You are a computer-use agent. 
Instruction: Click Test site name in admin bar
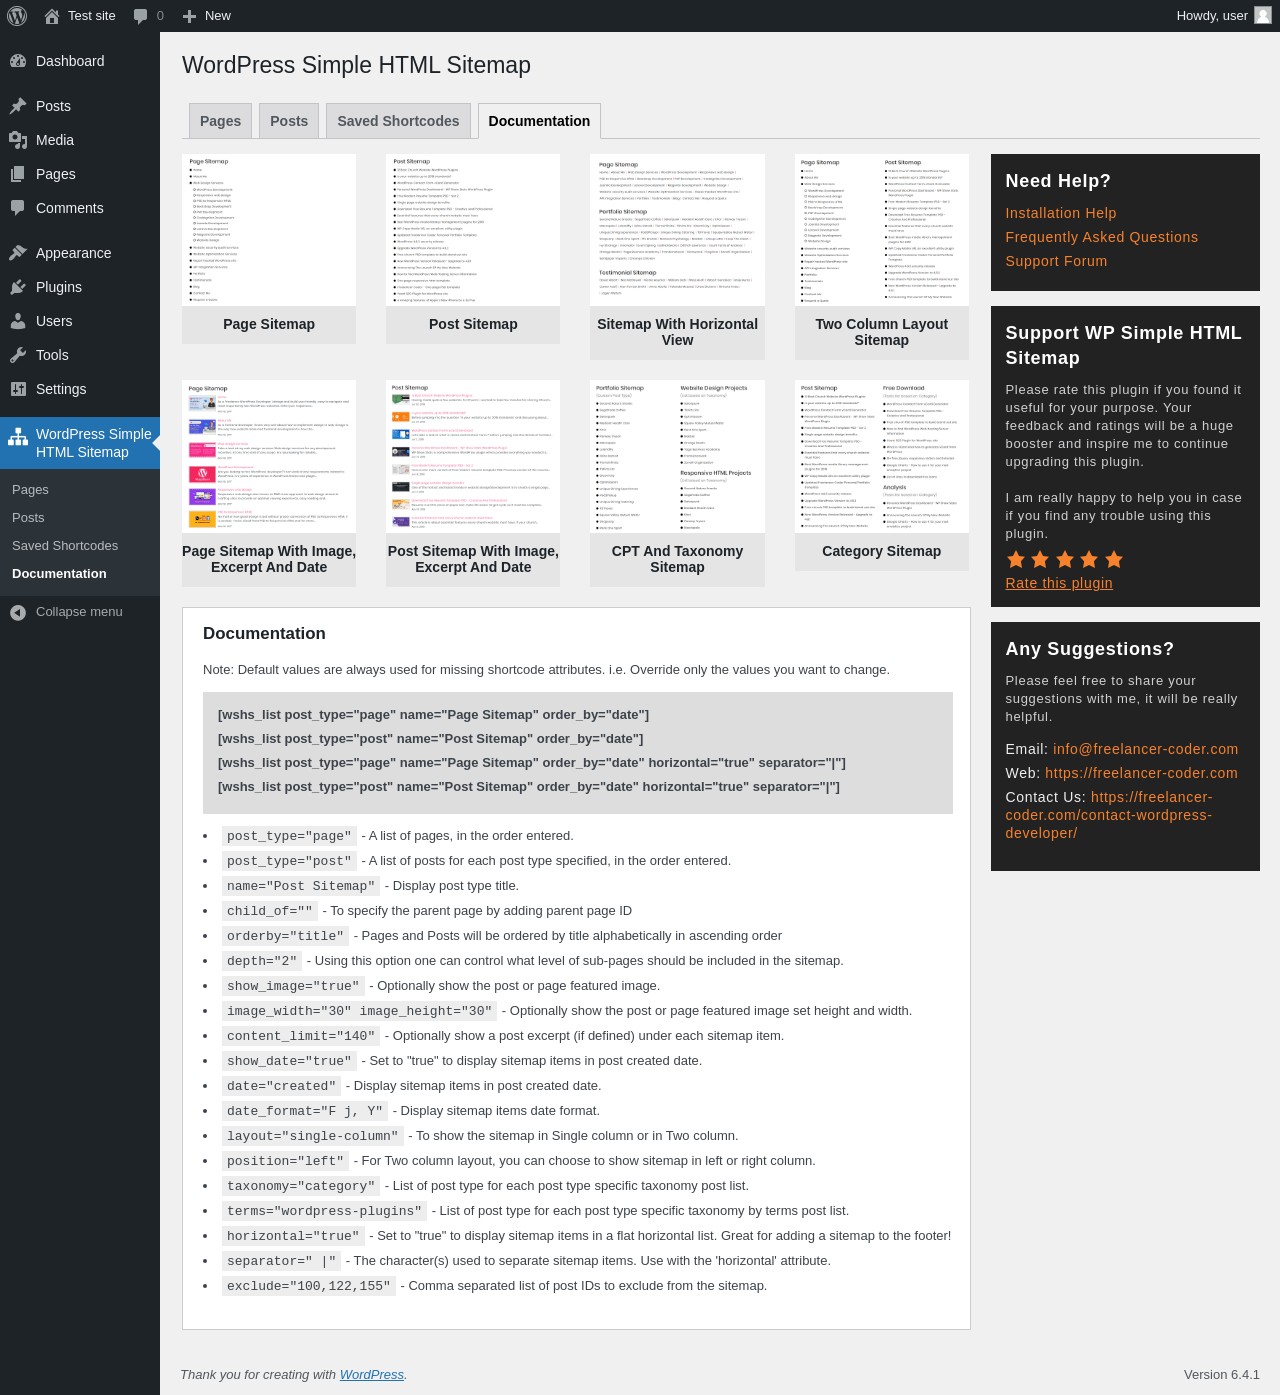[x=92, y=16]
